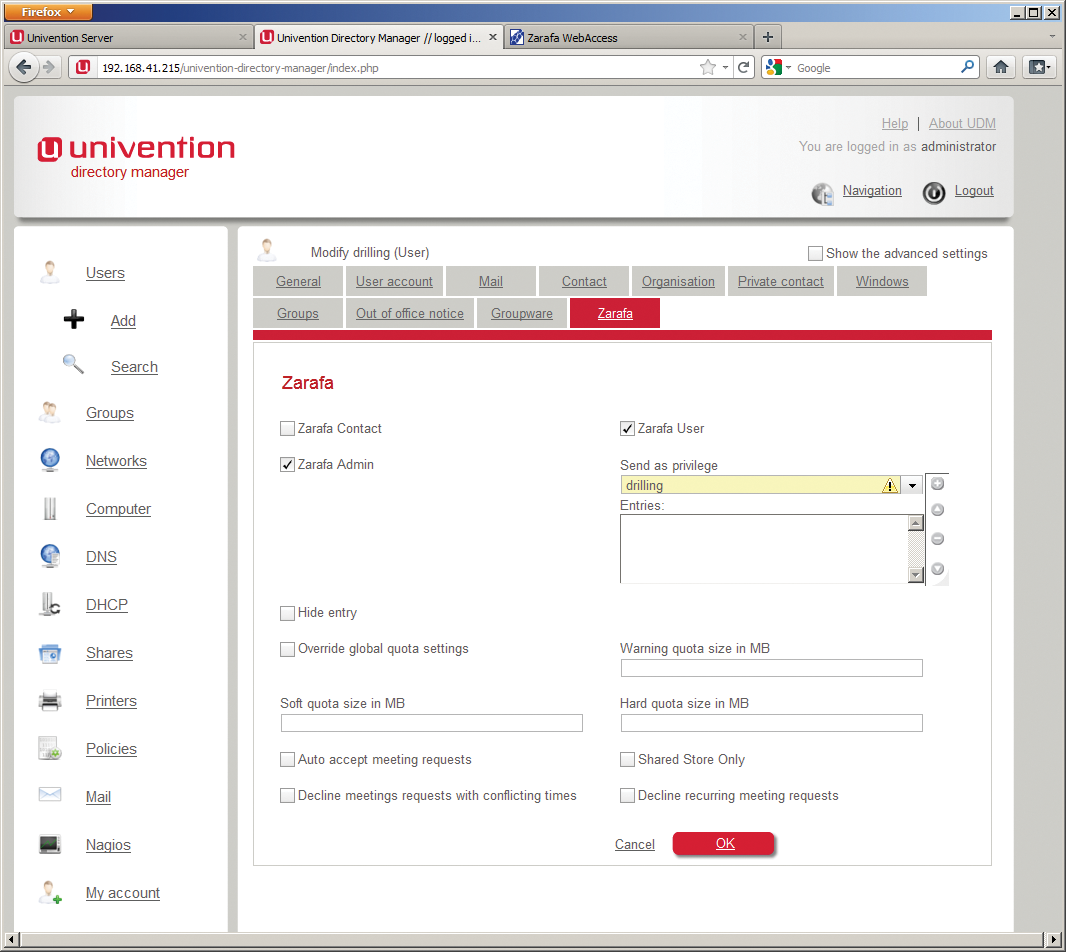Click the Warning quota size input field

click(771, 668)
